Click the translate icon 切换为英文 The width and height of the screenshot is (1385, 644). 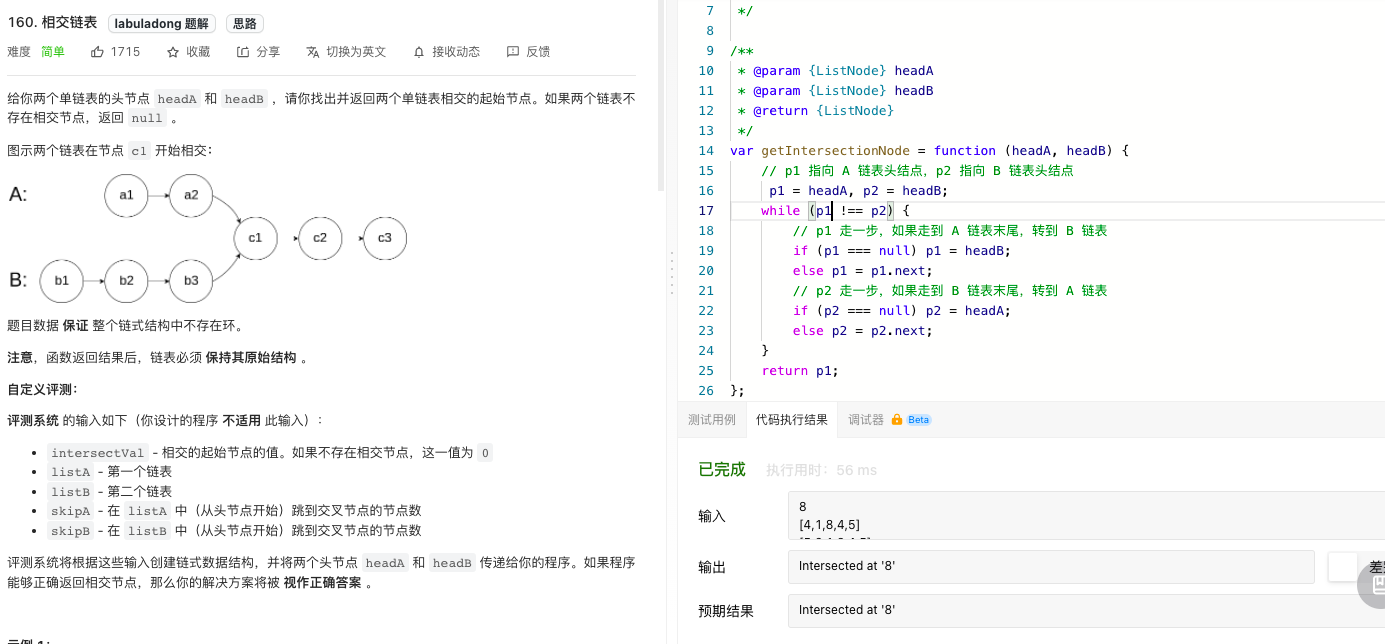pyautogui.click(x=313, y=52)
